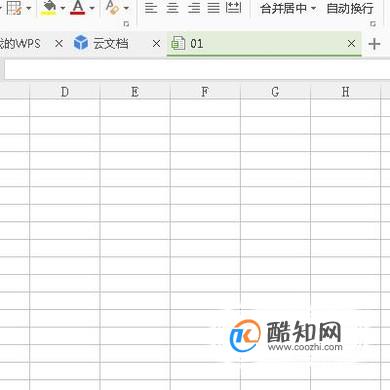Click the red font color A icon

coord(78,7)
